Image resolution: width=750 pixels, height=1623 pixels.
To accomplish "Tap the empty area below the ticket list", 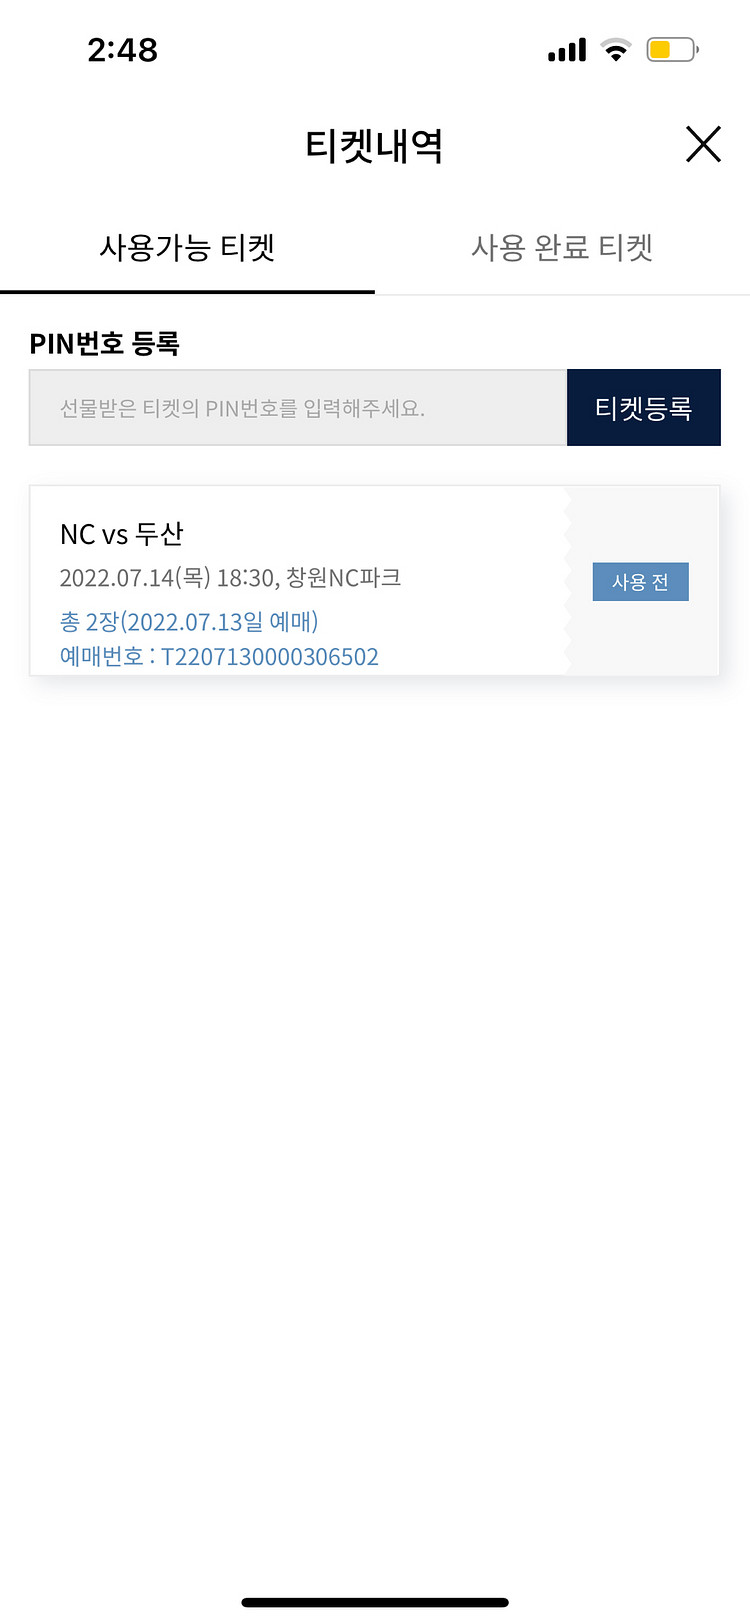I will point(375,1100).
